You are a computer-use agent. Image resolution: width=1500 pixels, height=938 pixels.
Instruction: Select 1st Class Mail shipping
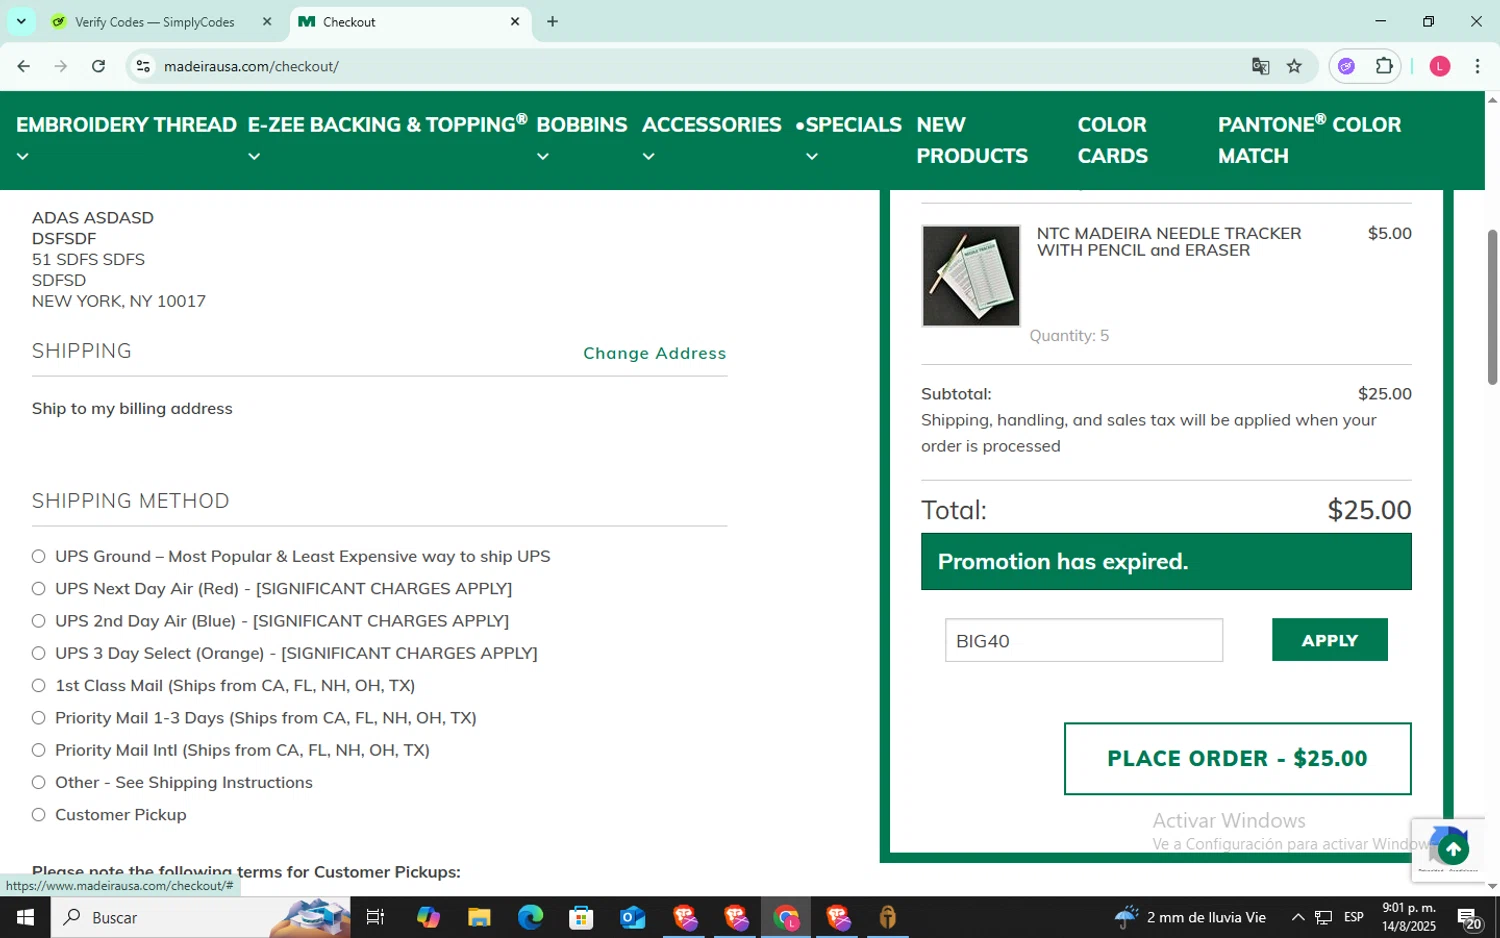pos(39,685)
